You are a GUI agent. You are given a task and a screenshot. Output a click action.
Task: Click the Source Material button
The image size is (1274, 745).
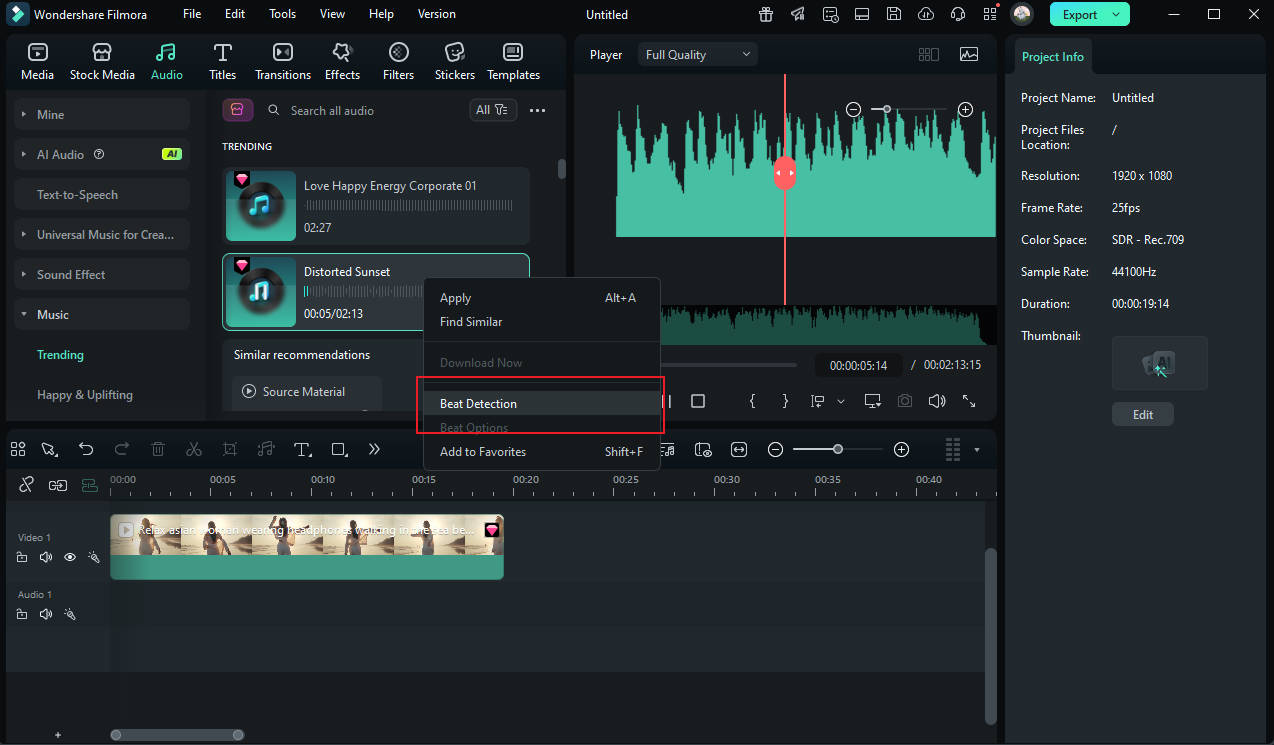click(x=306, y=392)
